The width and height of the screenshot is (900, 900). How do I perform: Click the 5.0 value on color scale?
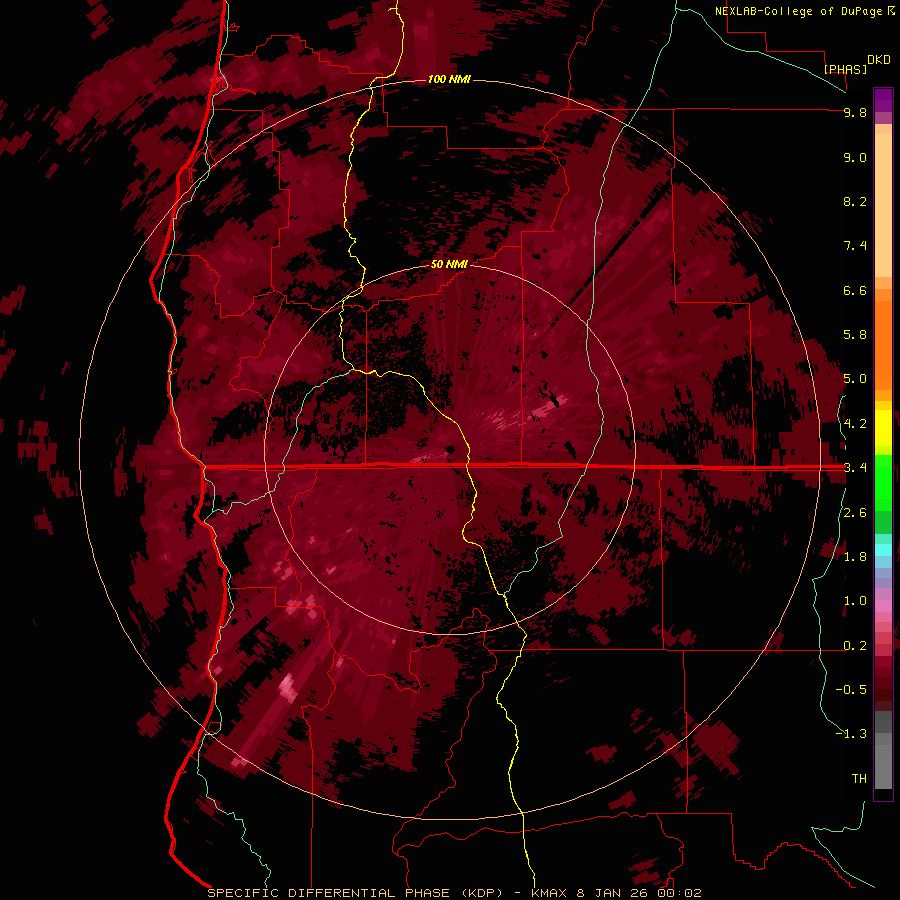click(855, 379)
